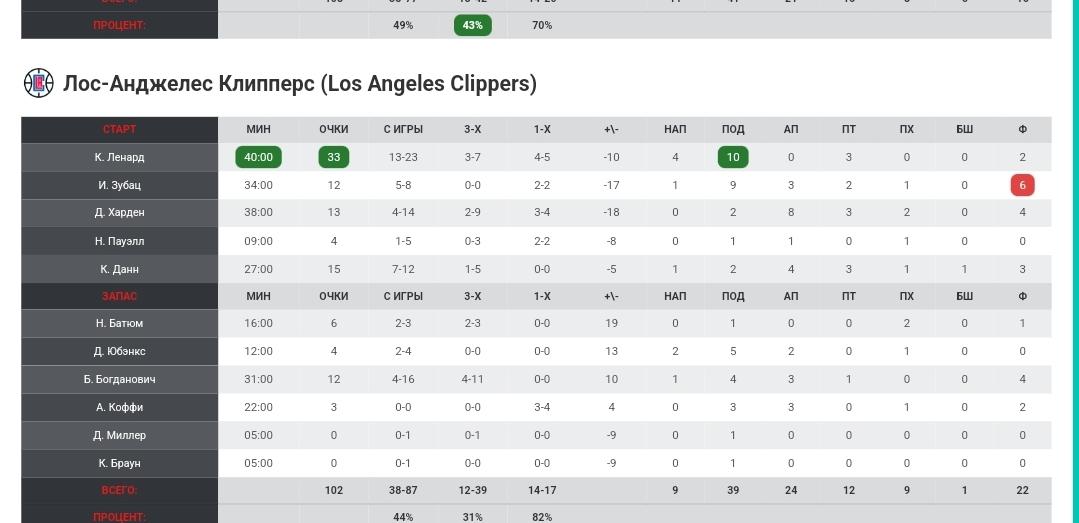The image size is (1079, 523).
Task: Click the green 33 points badge
Action: click(x=334, y=158)
